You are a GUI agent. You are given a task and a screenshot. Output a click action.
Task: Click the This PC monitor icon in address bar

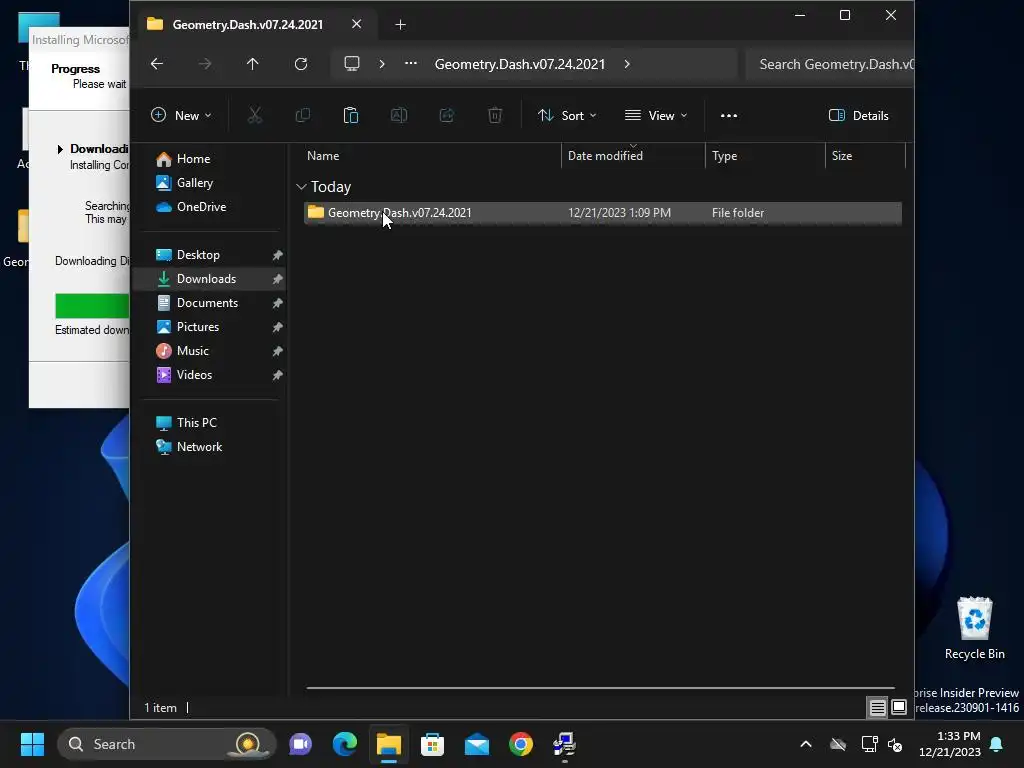352,64
